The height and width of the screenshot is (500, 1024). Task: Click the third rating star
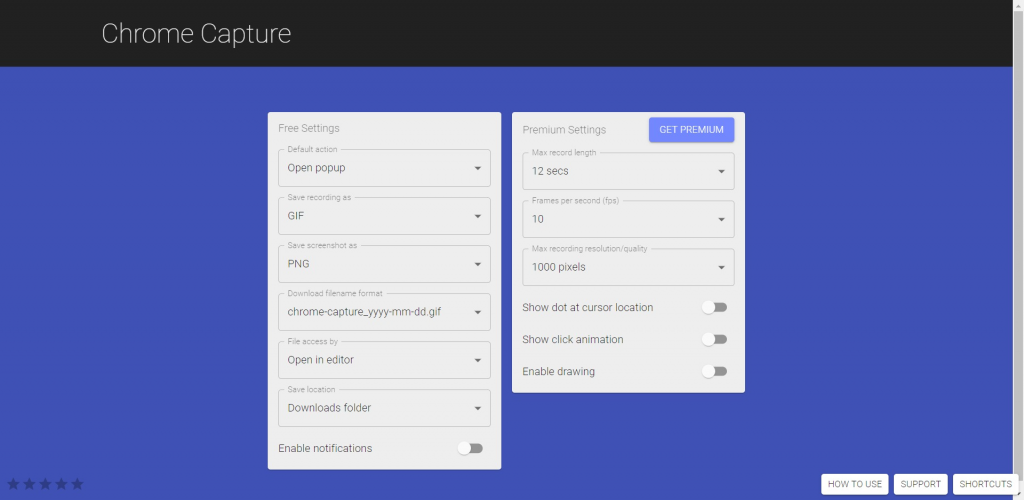point(45,484)
